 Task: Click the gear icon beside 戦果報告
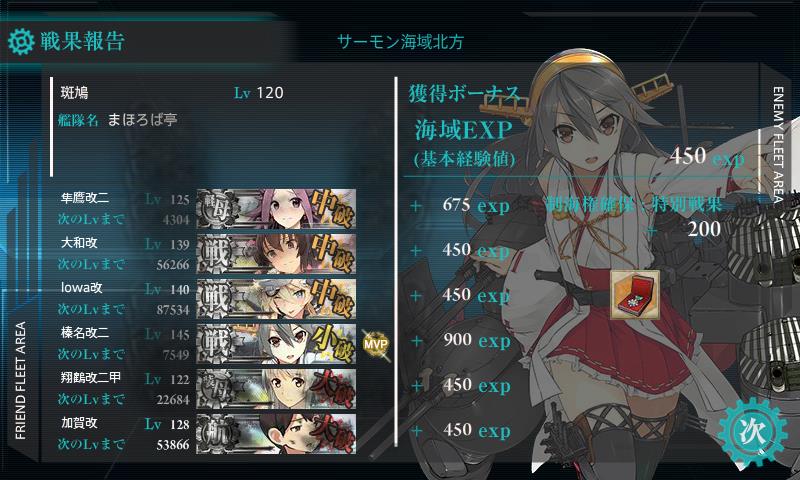click(x=21, y=41)
